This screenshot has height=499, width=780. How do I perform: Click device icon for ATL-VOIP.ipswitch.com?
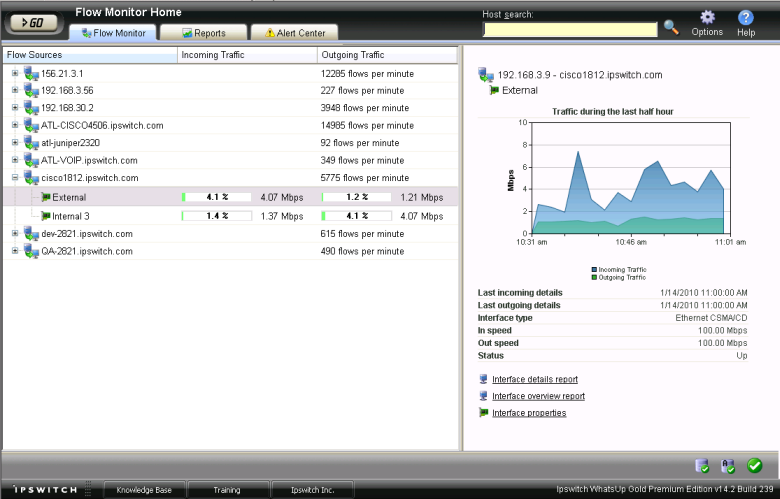[x=31, y=160]
